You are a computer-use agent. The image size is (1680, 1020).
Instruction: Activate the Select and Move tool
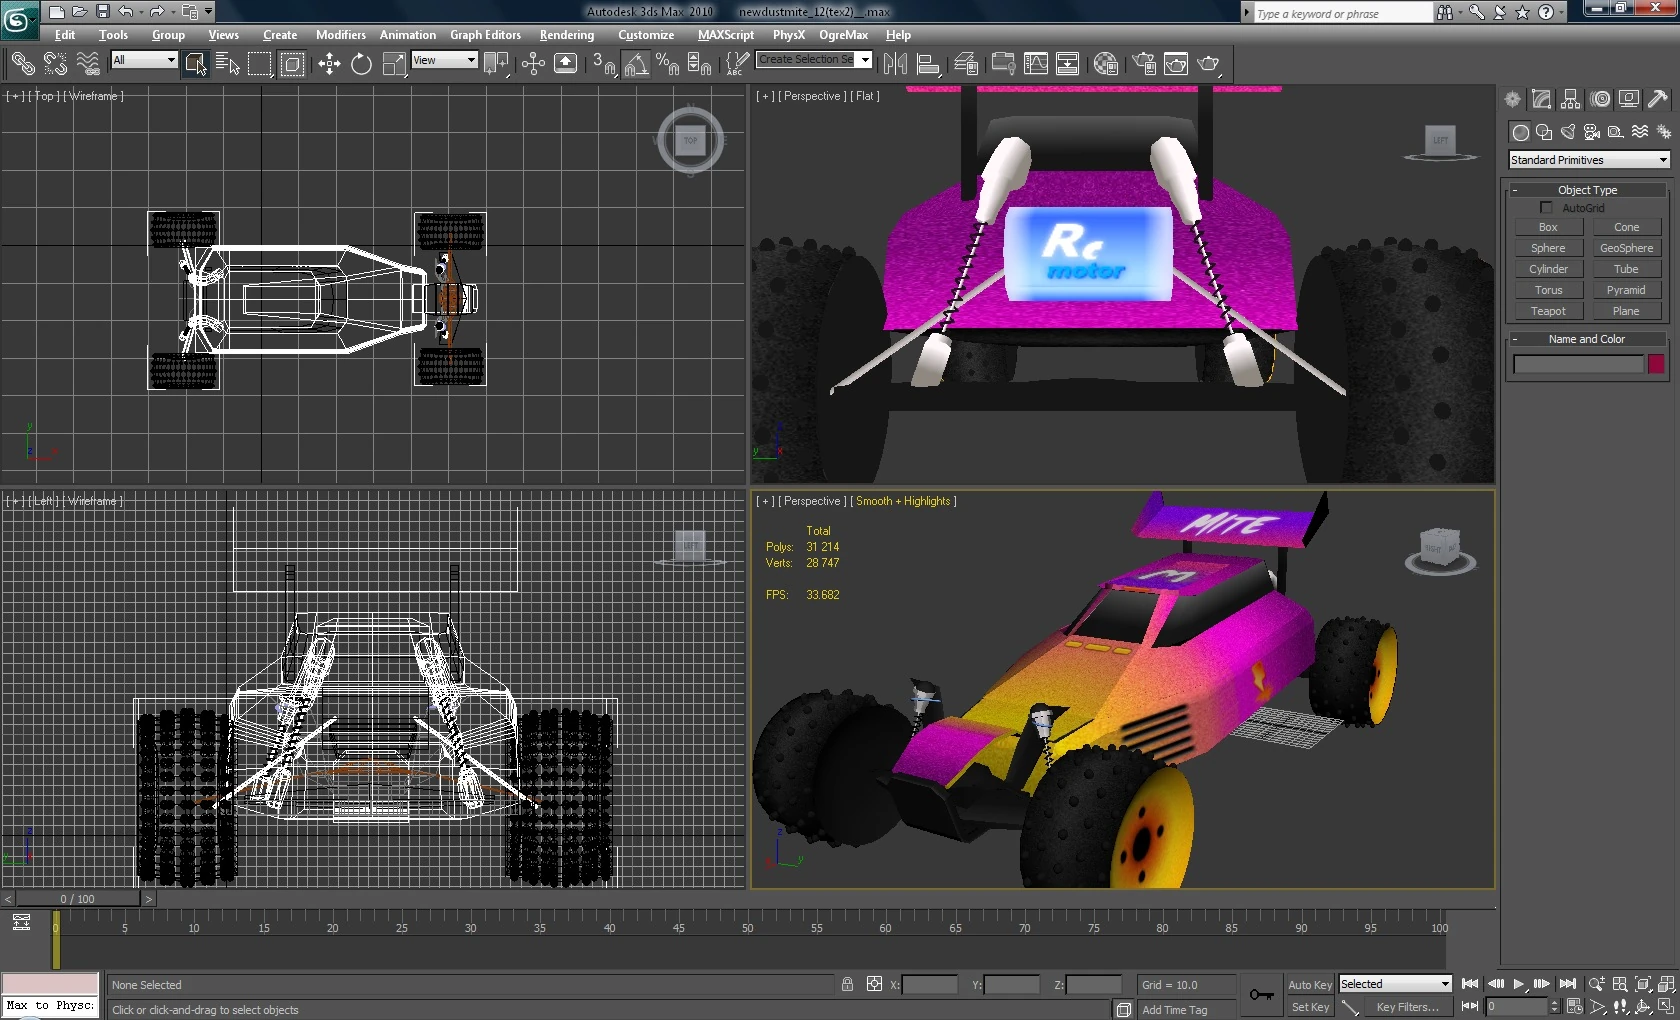point(329,64)
